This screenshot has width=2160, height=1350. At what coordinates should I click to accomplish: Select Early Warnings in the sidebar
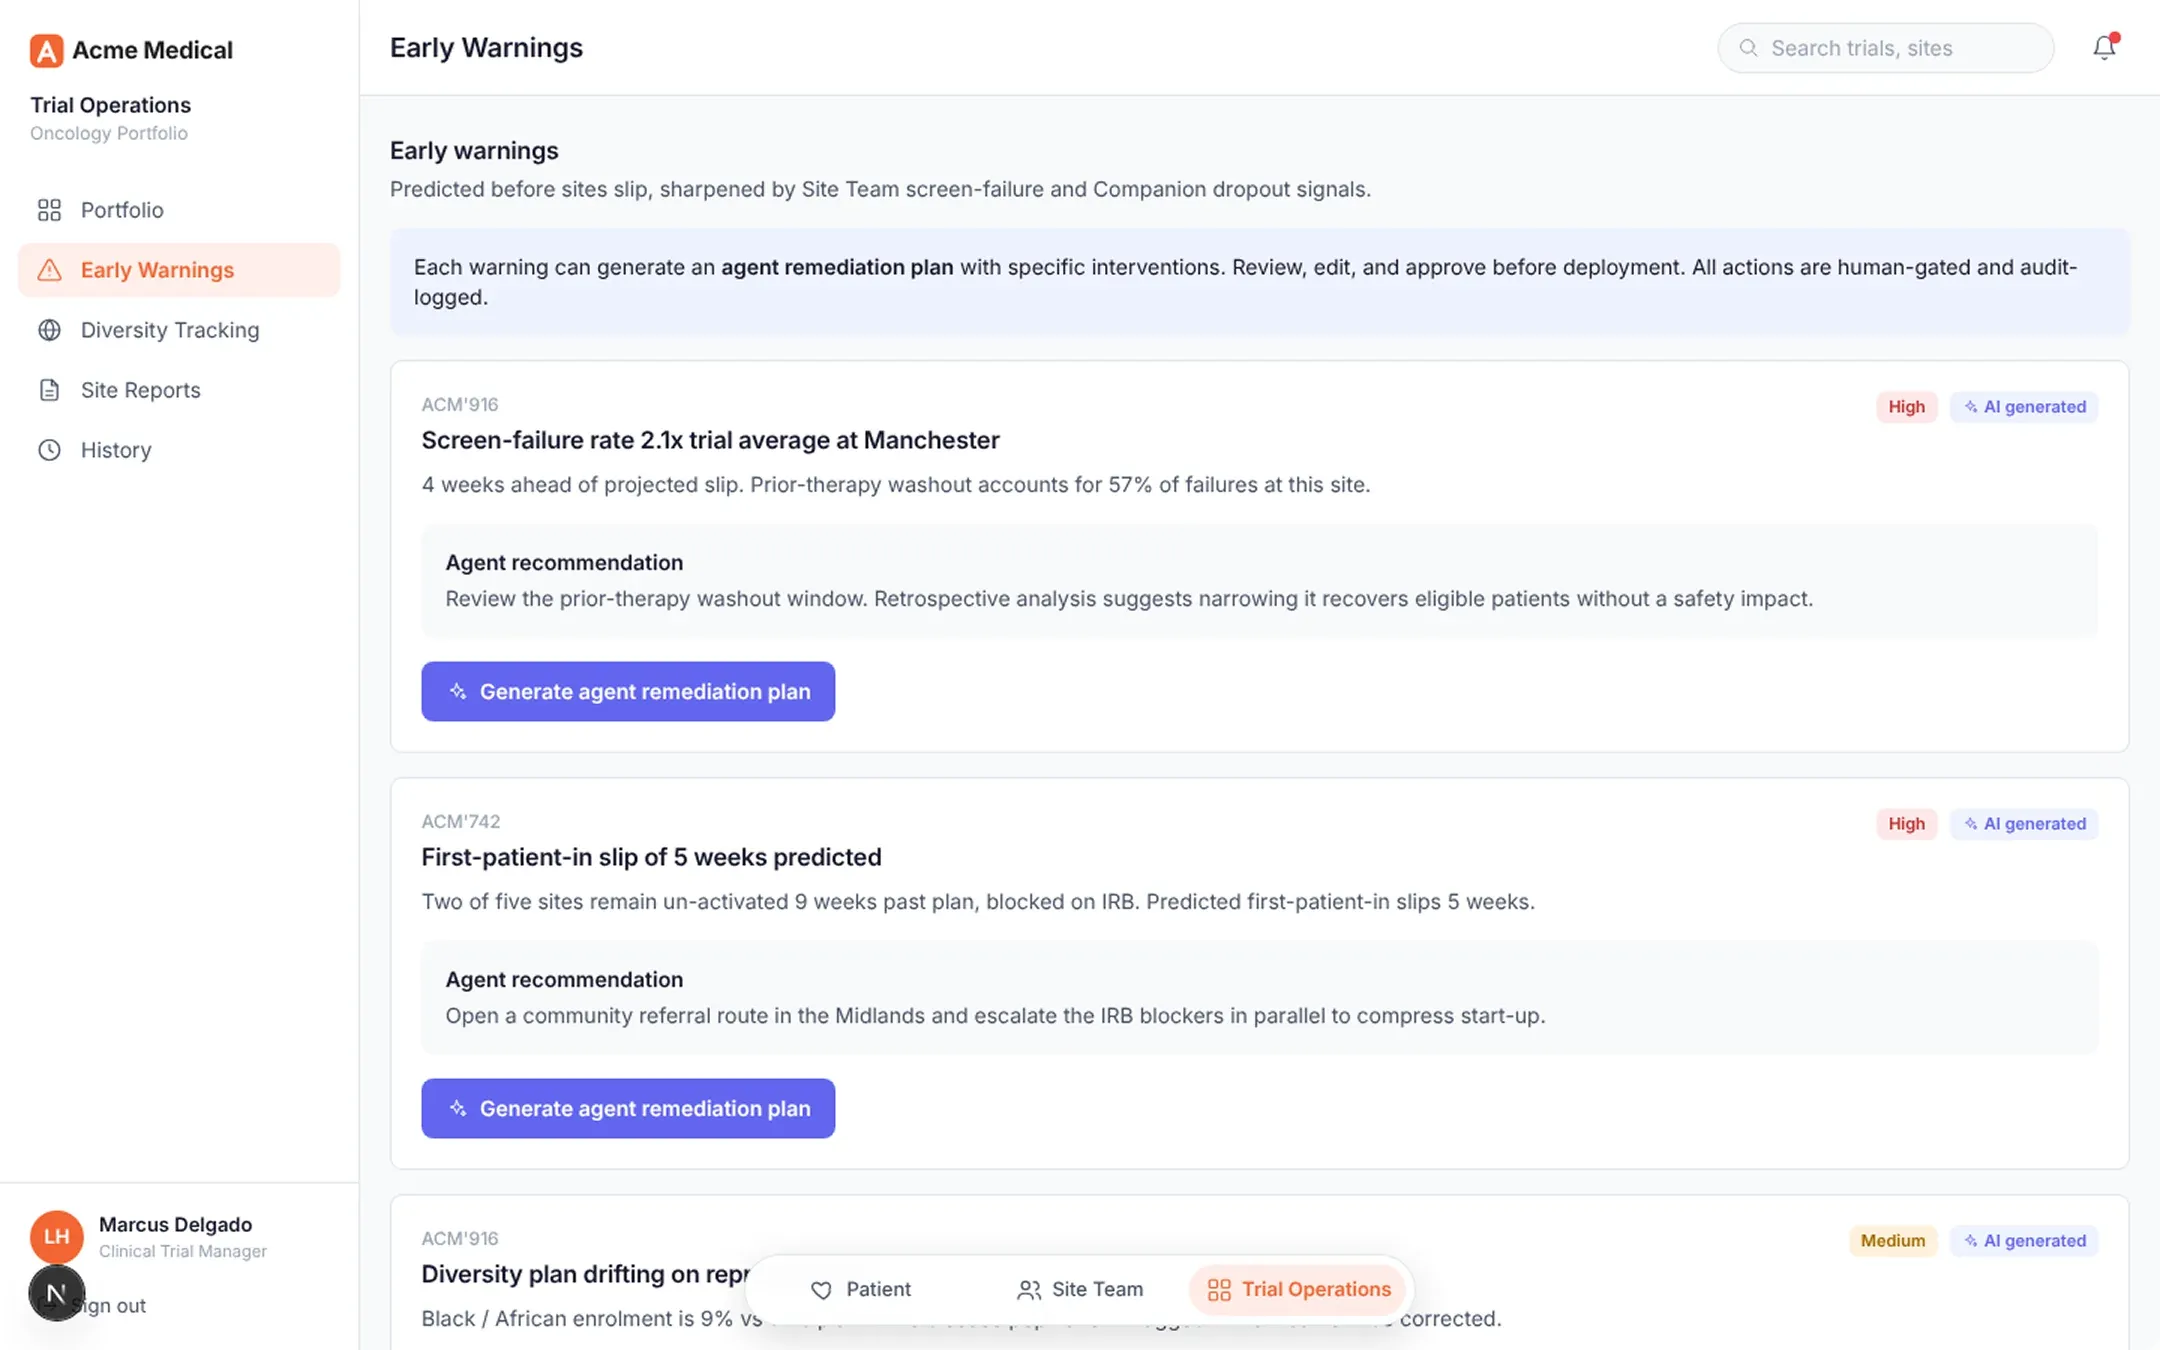coord(179,270)
